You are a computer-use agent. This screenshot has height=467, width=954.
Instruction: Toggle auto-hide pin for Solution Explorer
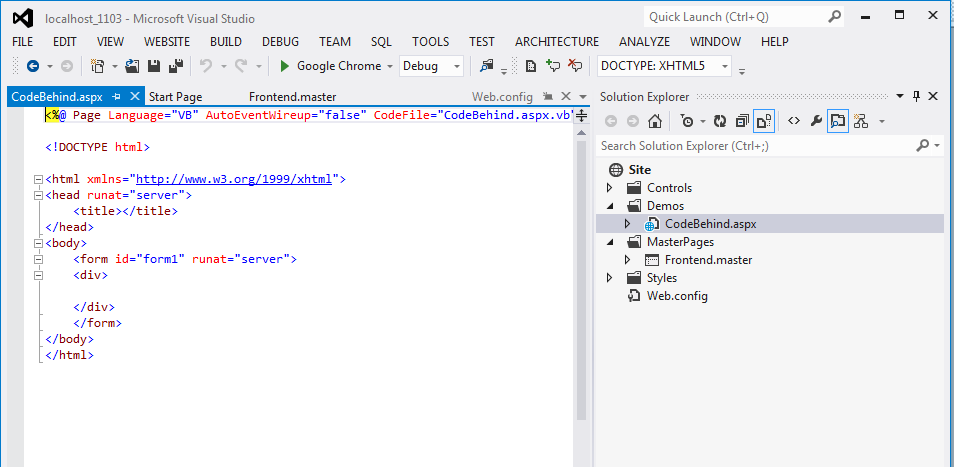[x=916, y=96]
